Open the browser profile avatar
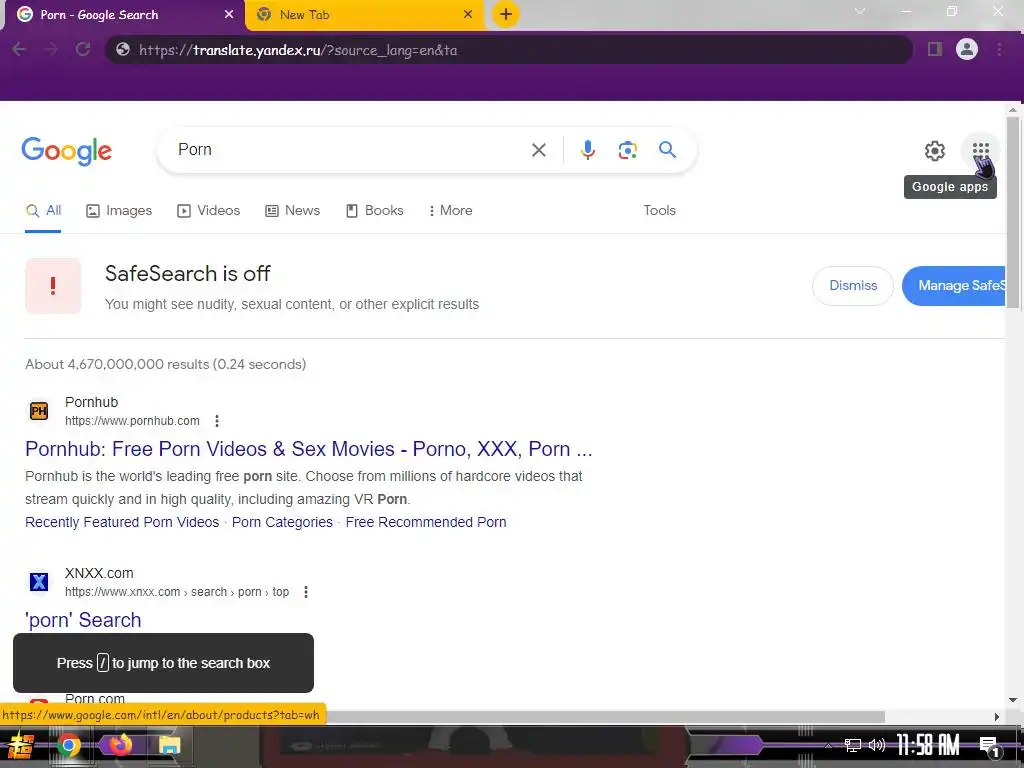The image size is (1024, 768). click(967, 50)
